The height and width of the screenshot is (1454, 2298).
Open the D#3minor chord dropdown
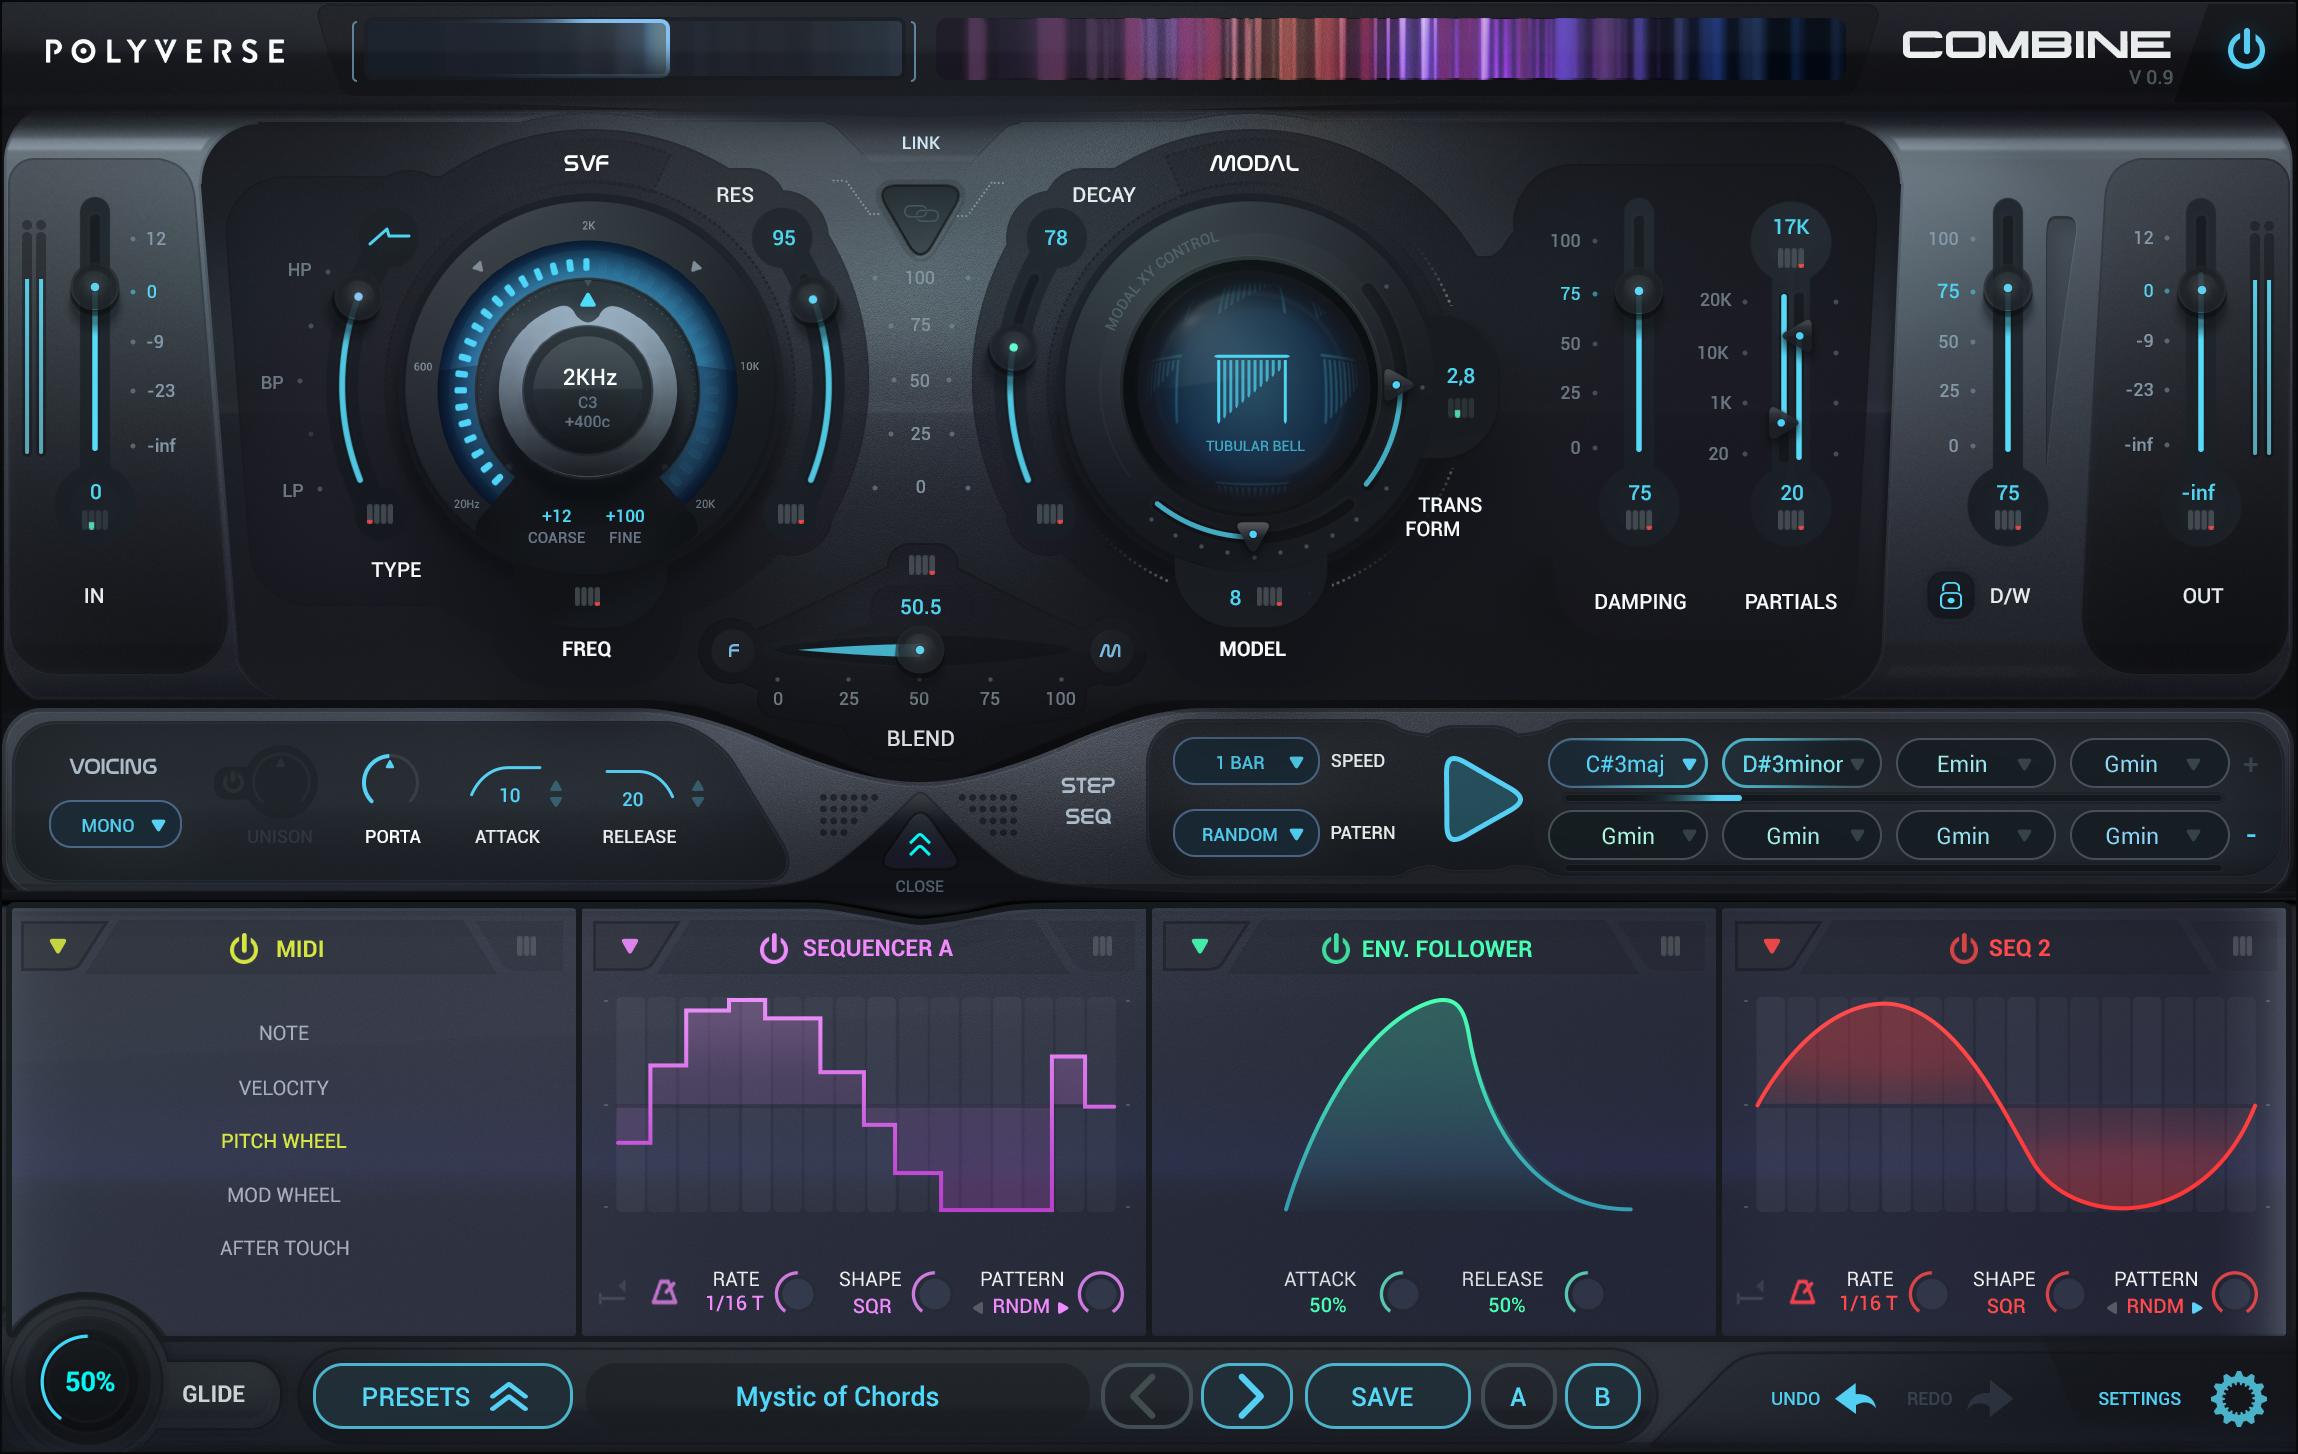1801,764
